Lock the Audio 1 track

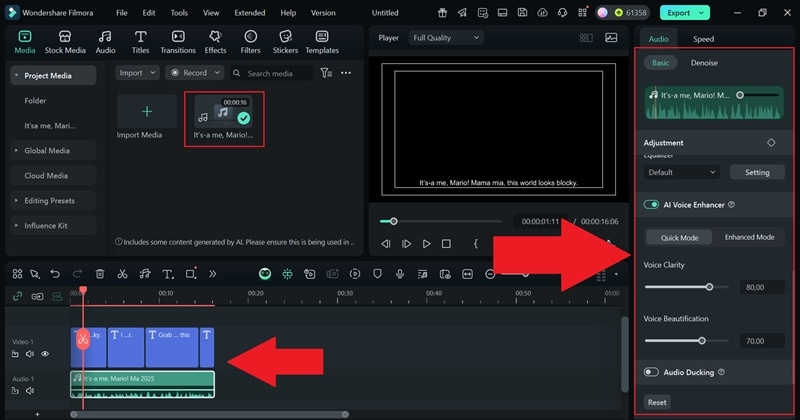click(15, 390)
